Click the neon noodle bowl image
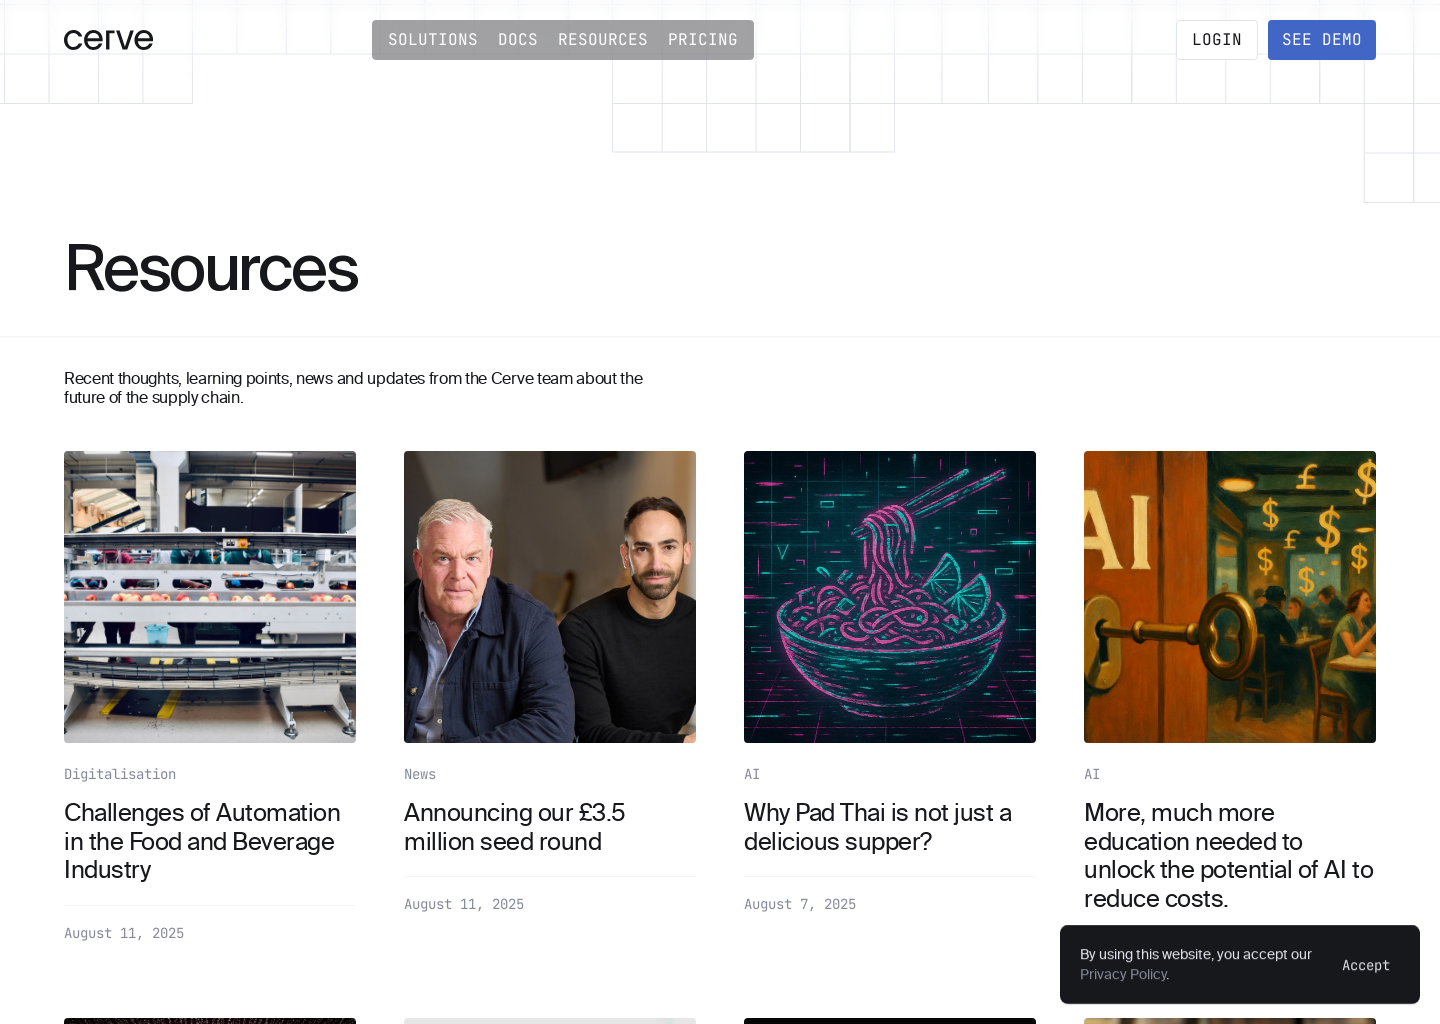1440x1024 pixels. click(x=889, y=596)
